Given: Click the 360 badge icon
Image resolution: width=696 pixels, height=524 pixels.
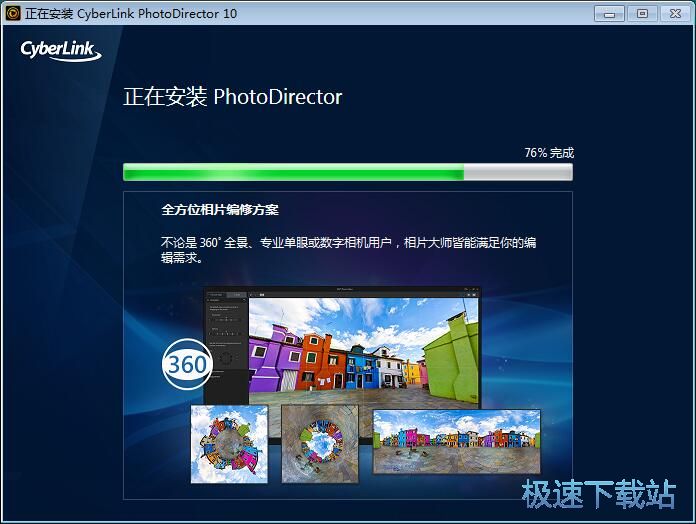Looking at the screenshot, I should 187,364.
